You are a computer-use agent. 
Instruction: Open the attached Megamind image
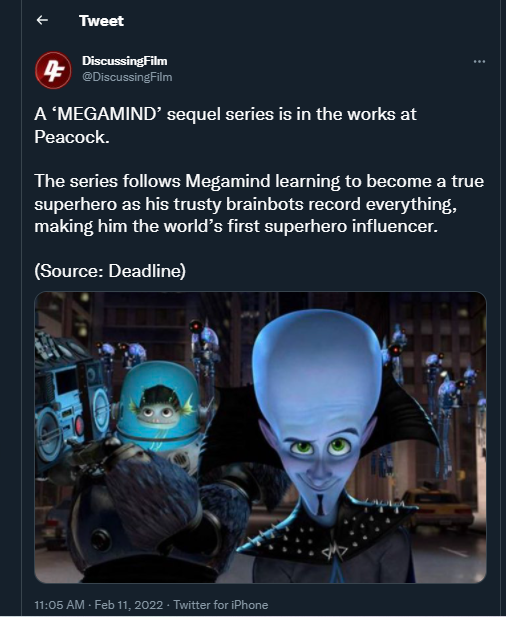[x=260, y=437]
